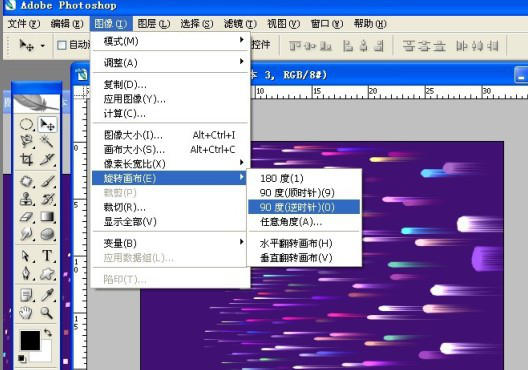Screen dimensions: 528x370
Task: Rotate canvas 90 度(逆时针)
Action: 304,207
